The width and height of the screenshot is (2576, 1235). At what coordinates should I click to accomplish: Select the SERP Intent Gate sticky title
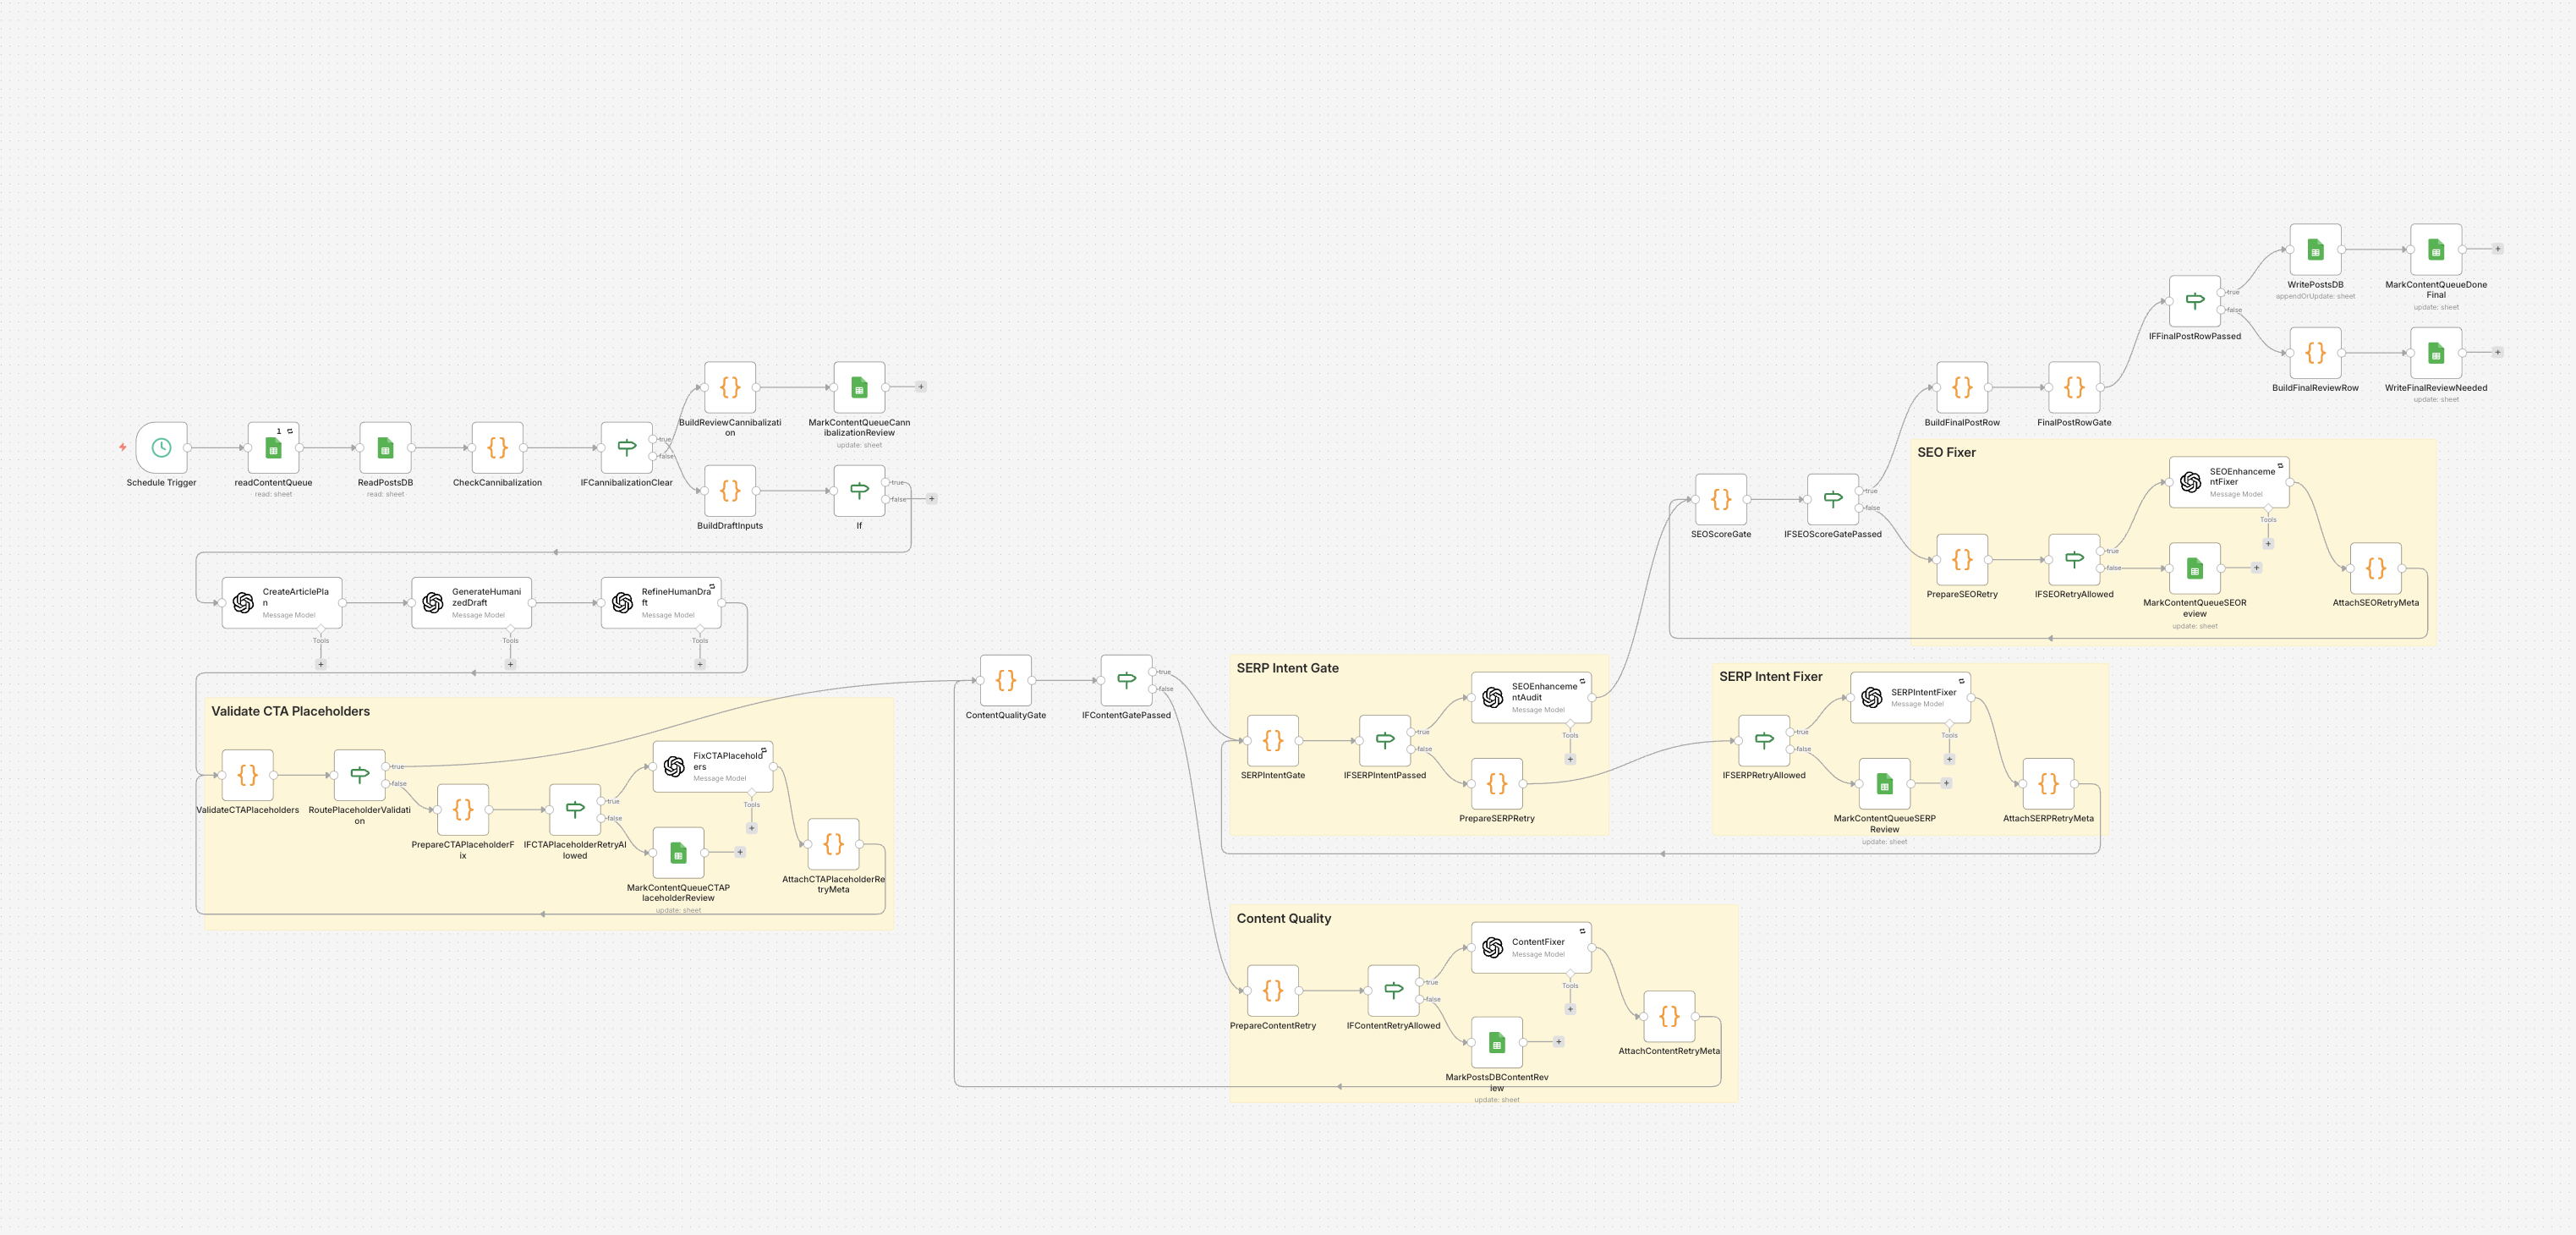(x=1287, y=668)
